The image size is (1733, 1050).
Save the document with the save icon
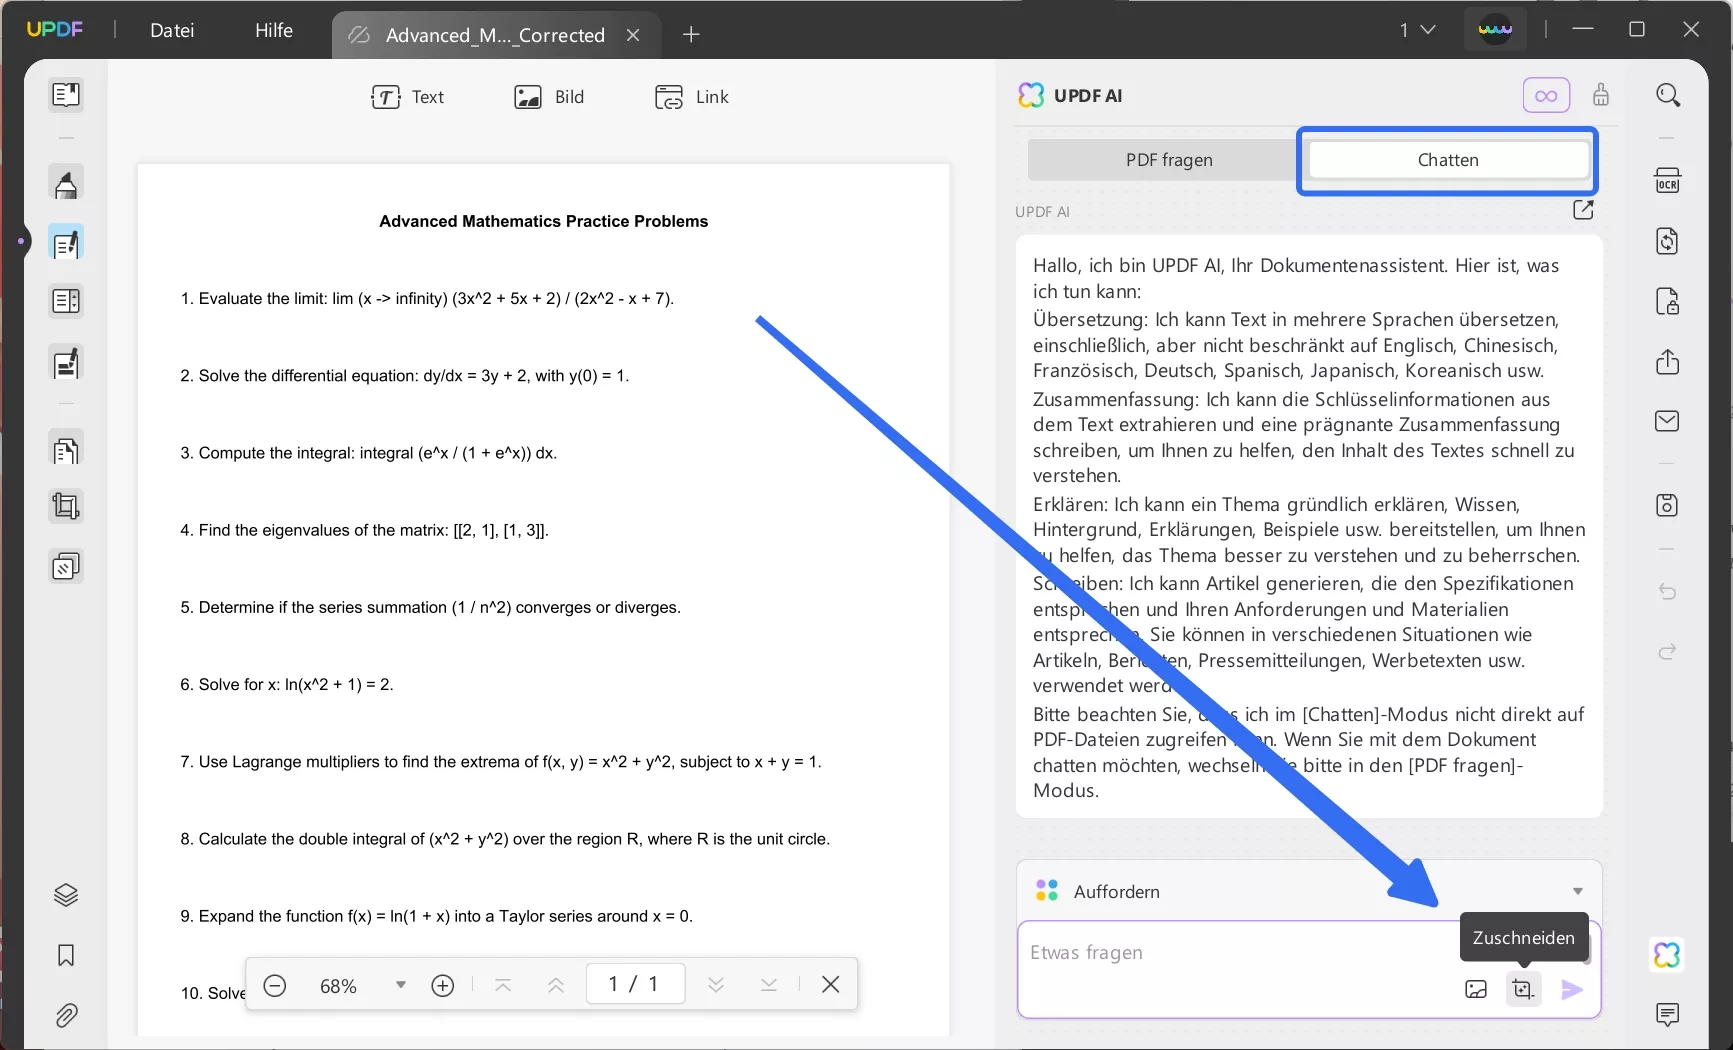1668,504
